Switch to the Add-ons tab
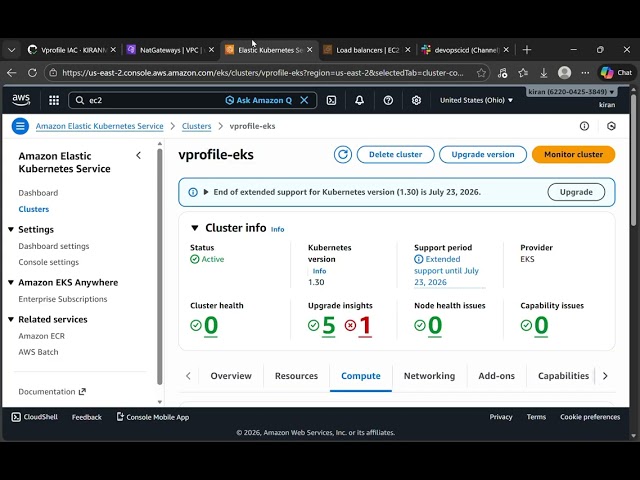This screenshot has height=480, width=640. click(496, 376)
